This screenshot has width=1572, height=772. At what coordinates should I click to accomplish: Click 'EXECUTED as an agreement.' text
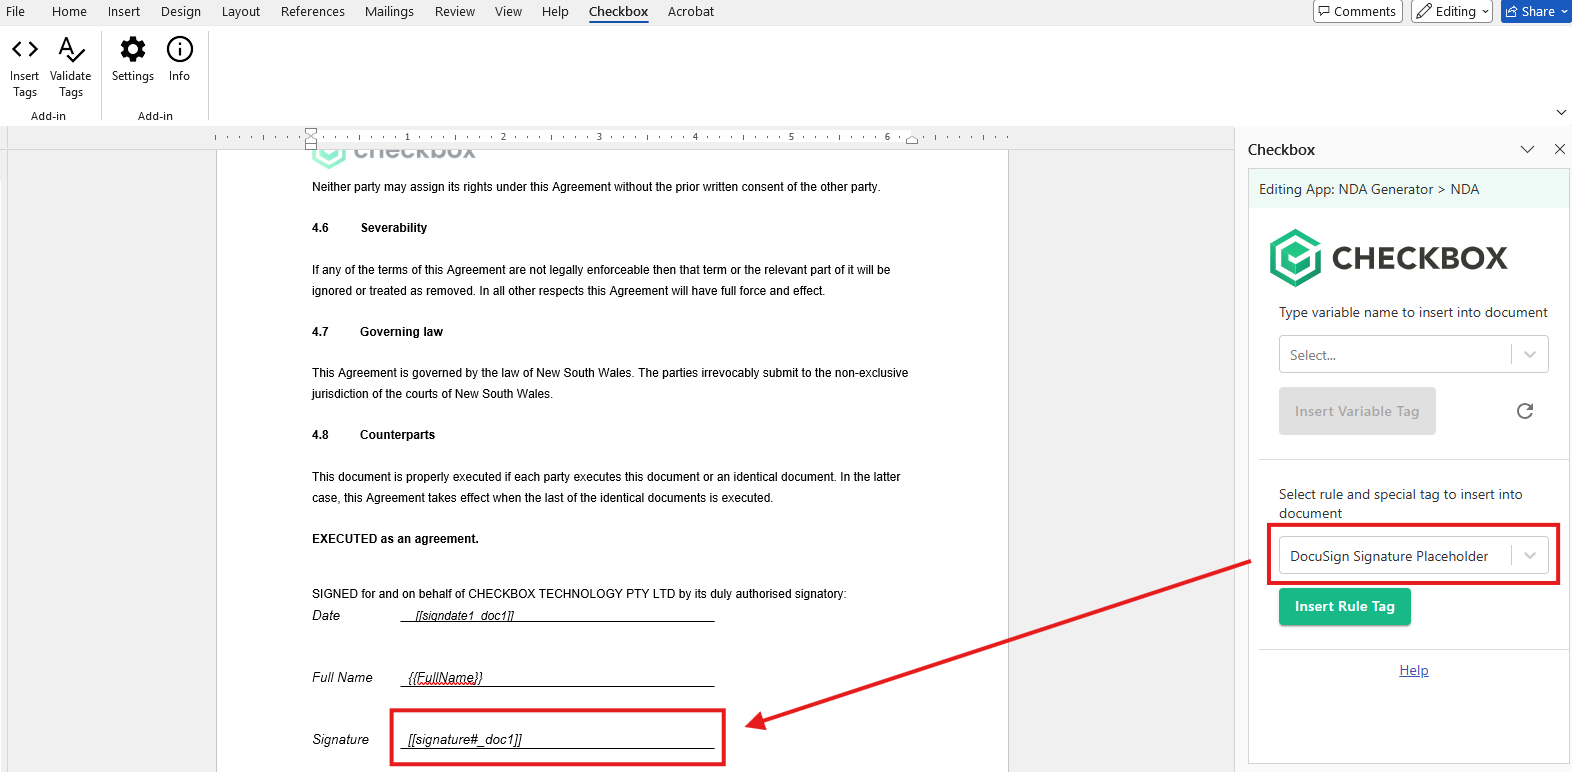pos(395,539)
